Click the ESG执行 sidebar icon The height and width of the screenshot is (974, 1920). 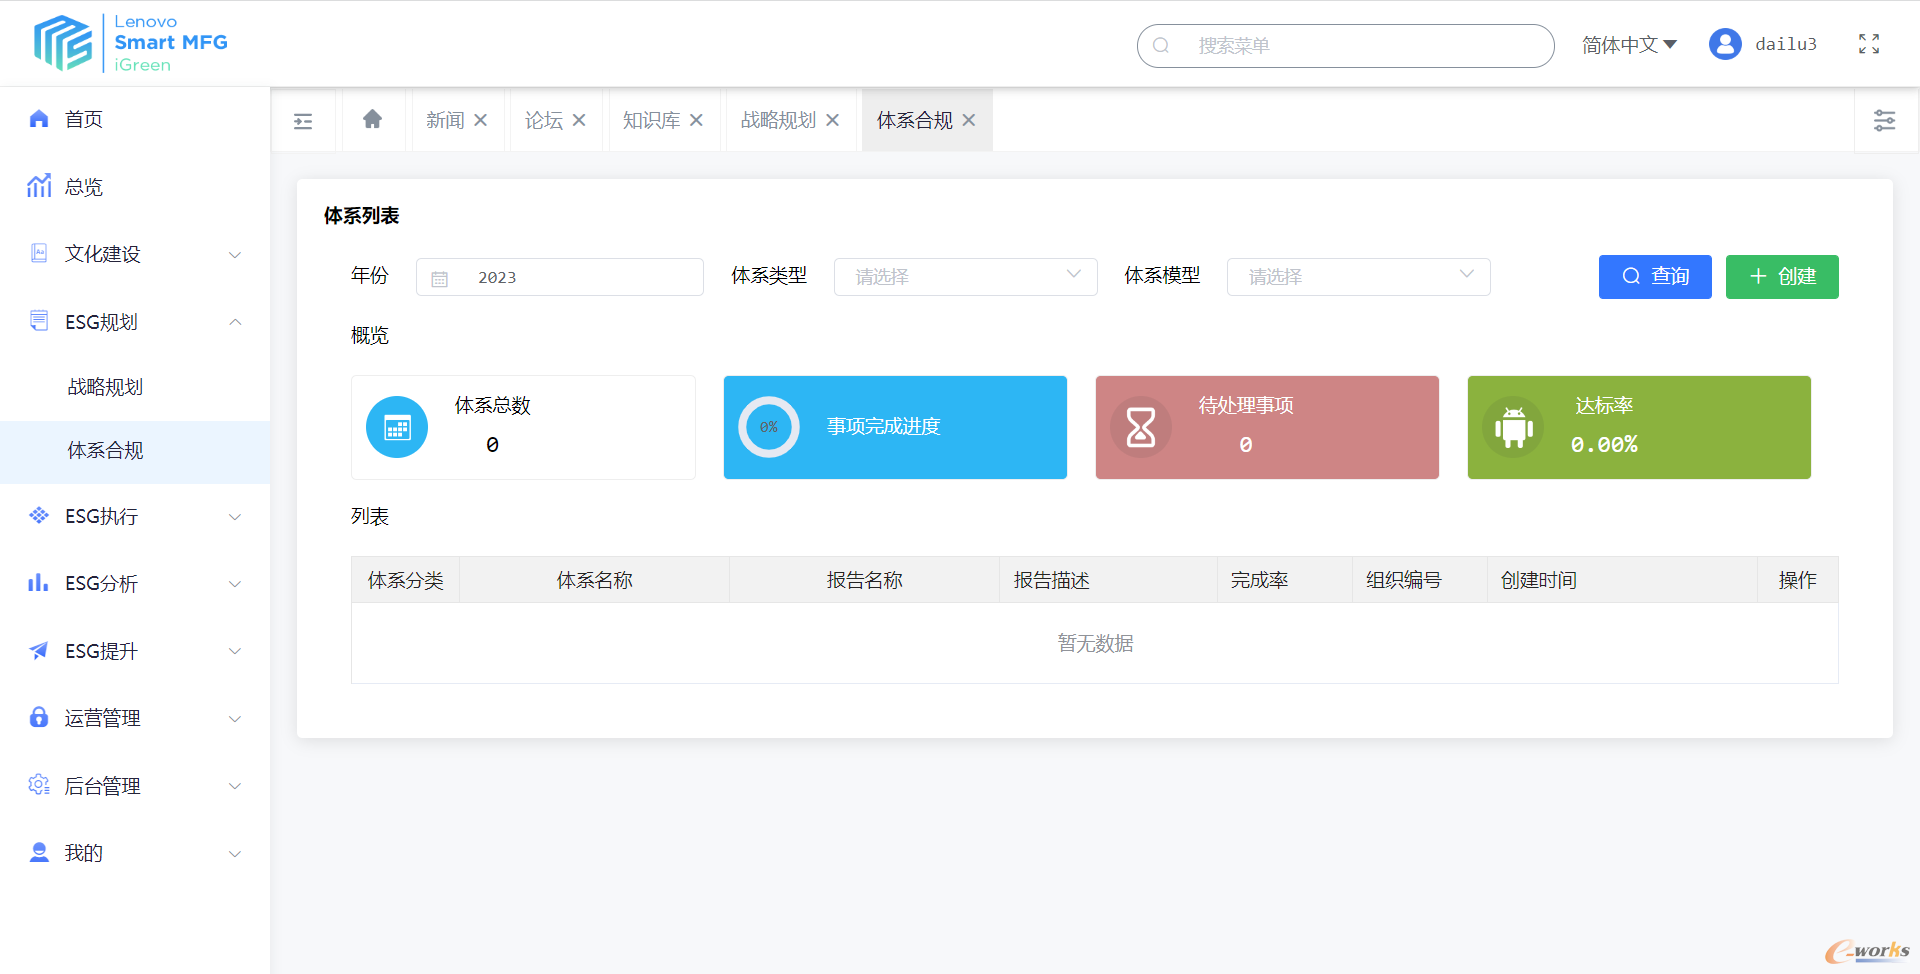[39, 515]
